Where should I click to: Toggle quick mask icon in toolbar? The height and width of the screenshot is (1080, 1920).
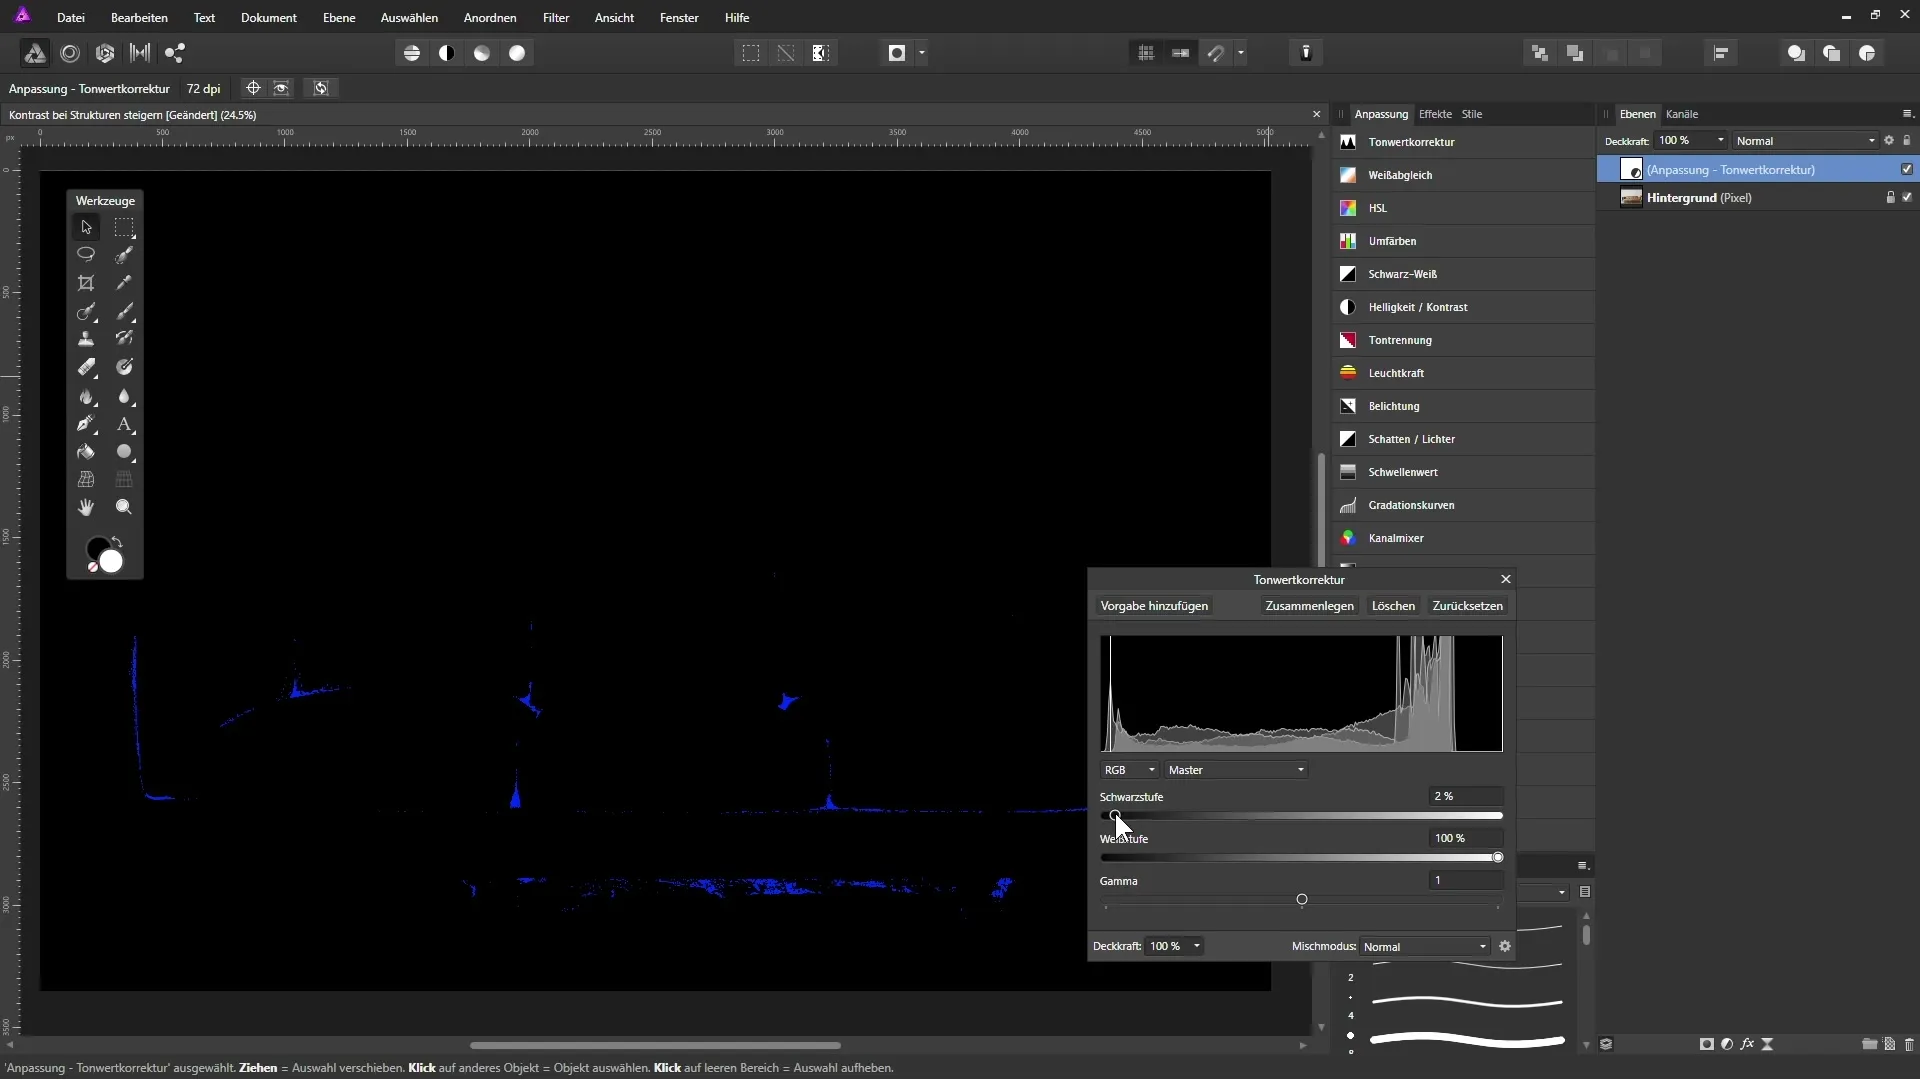click(897, 53)
